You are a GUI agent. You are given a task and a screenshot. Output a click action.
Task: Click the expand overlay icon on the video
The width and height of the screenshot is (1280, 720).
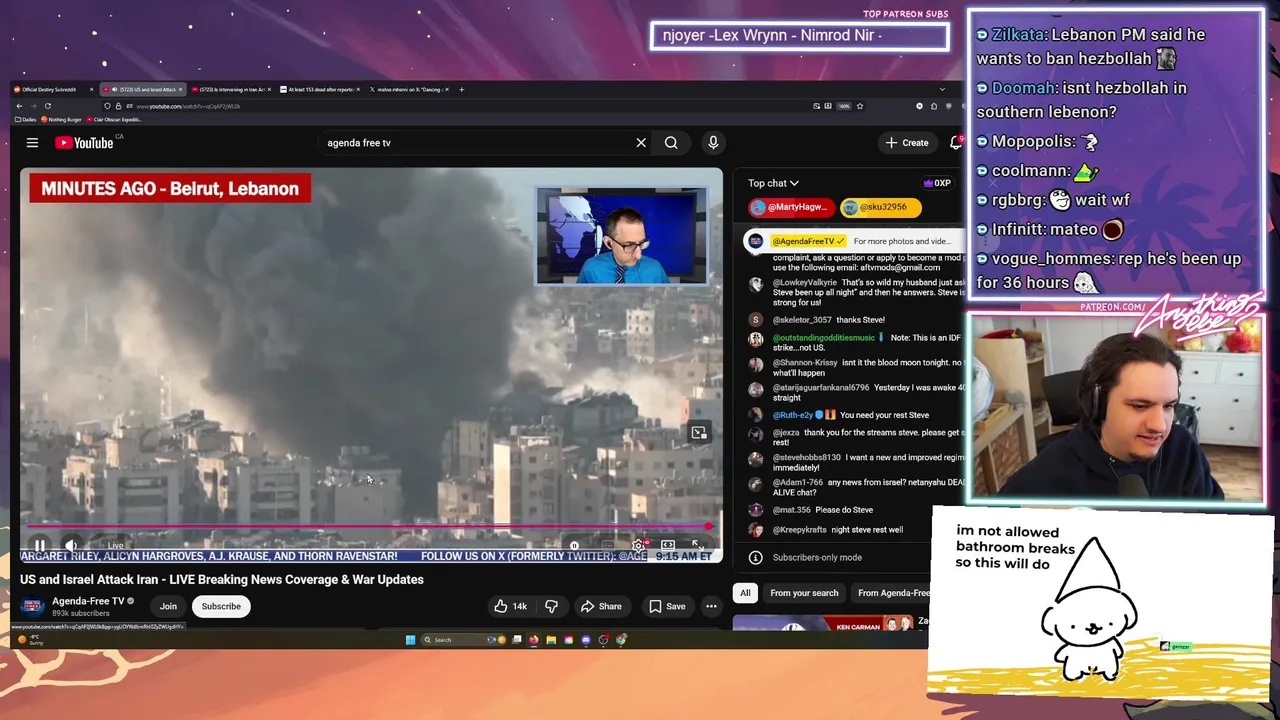(699, 433)
